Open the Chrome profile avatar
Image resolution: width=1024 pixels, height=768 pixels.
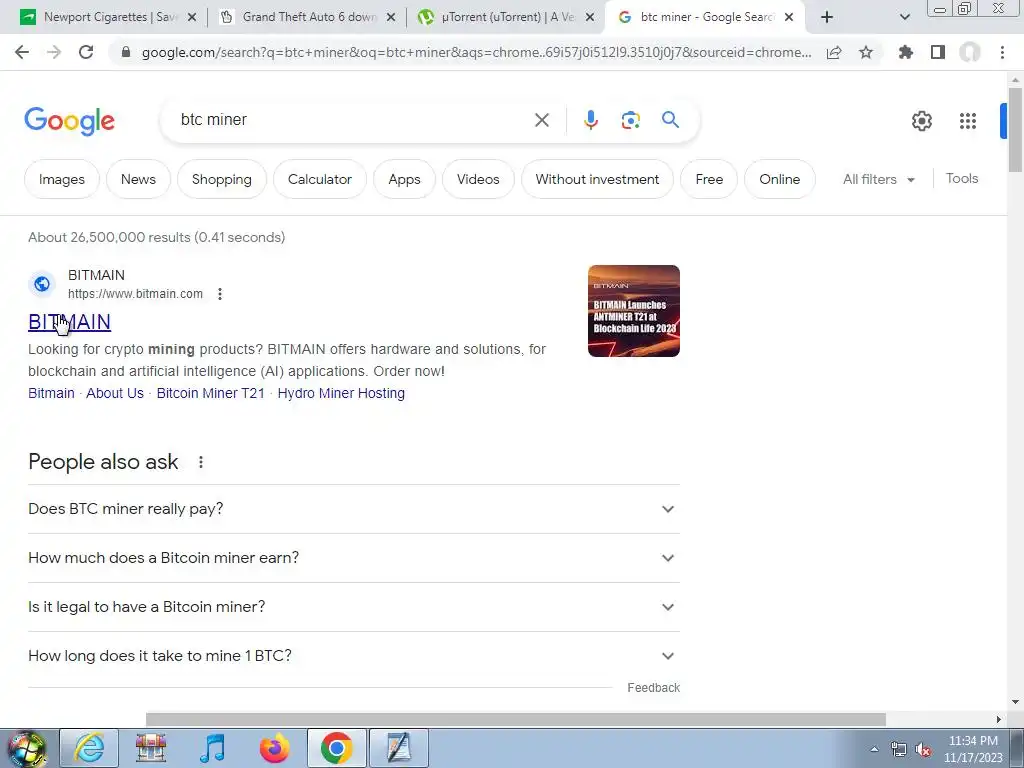970,52
